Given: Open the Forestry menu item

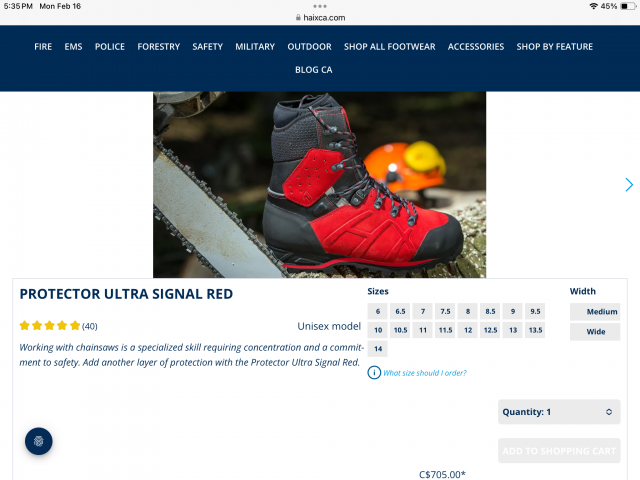Looking at the screenshot, I should (x=158, y=47).
